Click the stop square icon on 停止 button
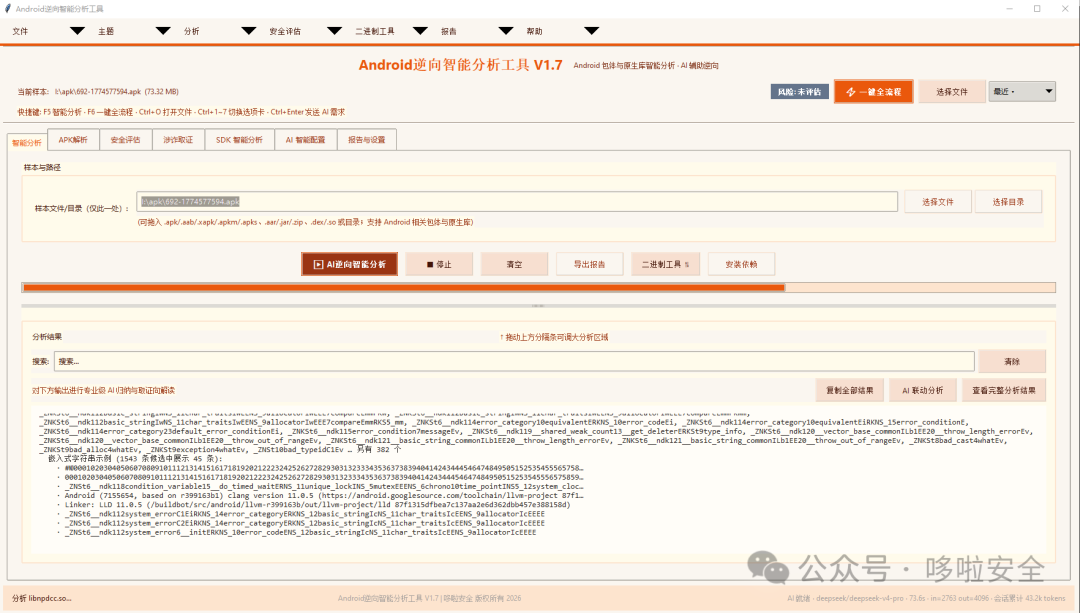The width and height of the screenshot is (1080, 613). [x=430, y=264]
